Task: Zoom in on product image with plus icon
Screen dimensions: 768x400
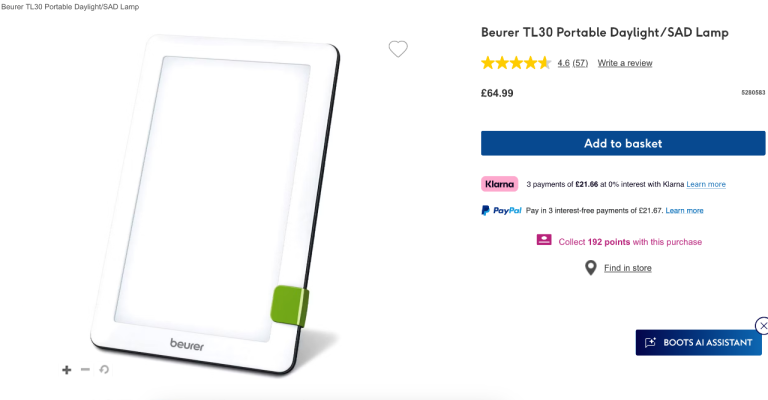Action: pyautogui.click(x=67, y=370)
